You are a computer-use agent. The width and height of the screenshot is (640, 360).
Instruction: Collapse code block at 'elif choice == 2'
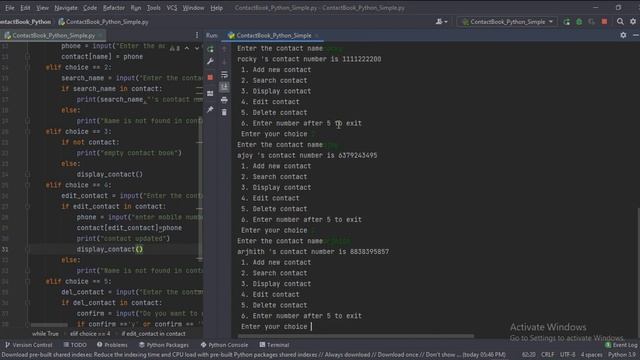coord(27,67)
